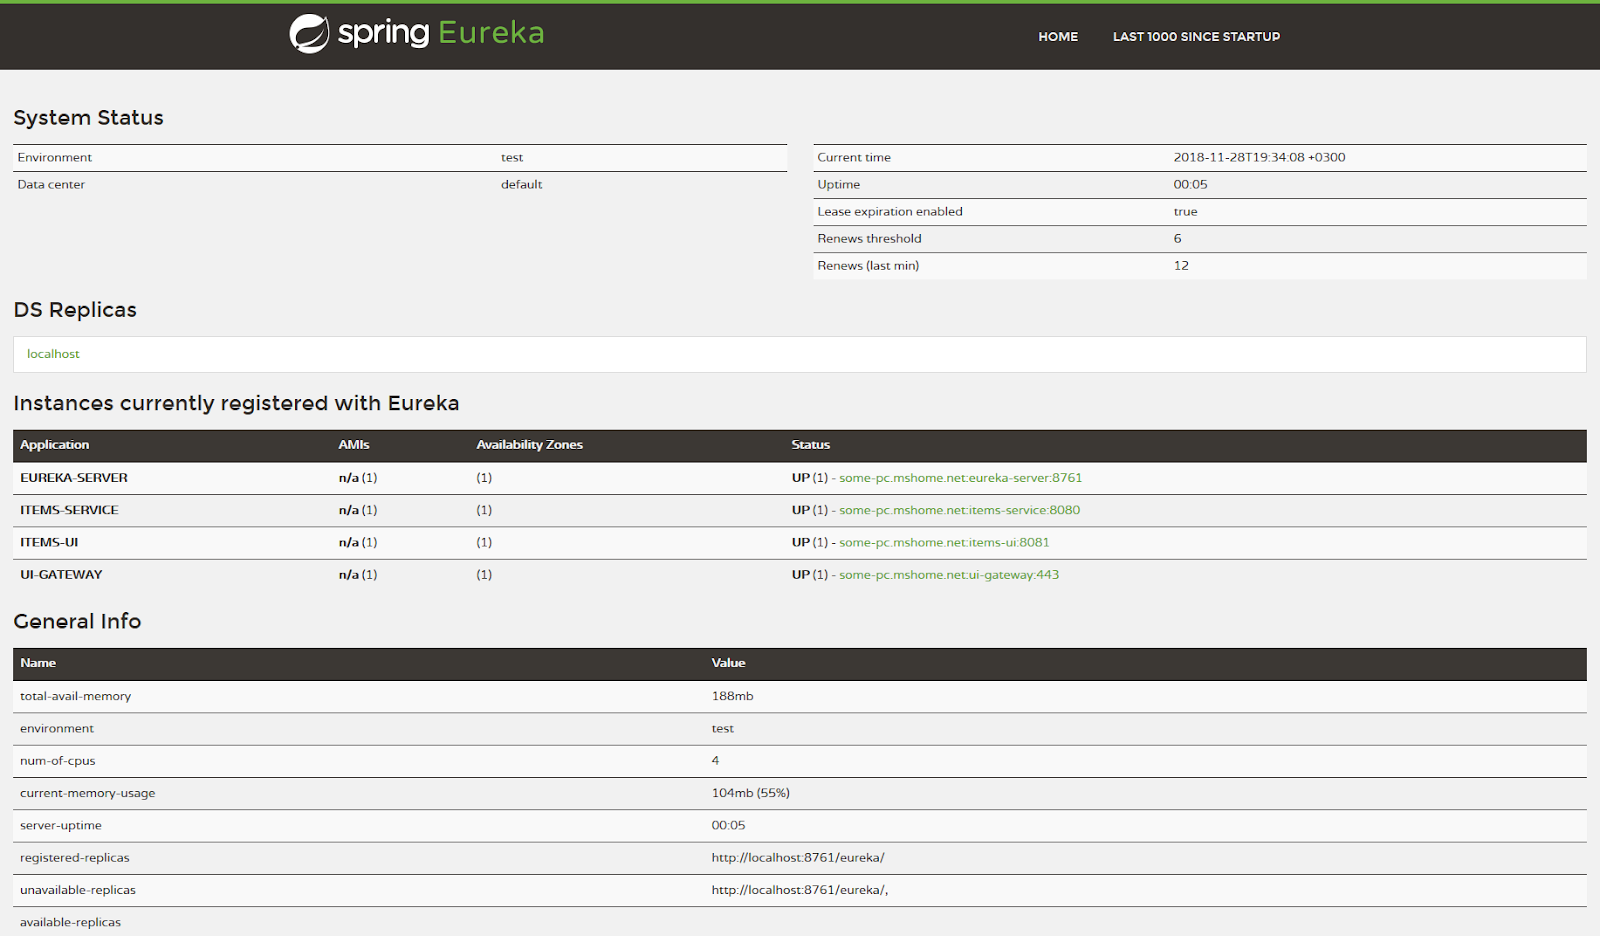The image size is (1600, 936).
Task: Click the Application column header
Action: coord(55,445)
